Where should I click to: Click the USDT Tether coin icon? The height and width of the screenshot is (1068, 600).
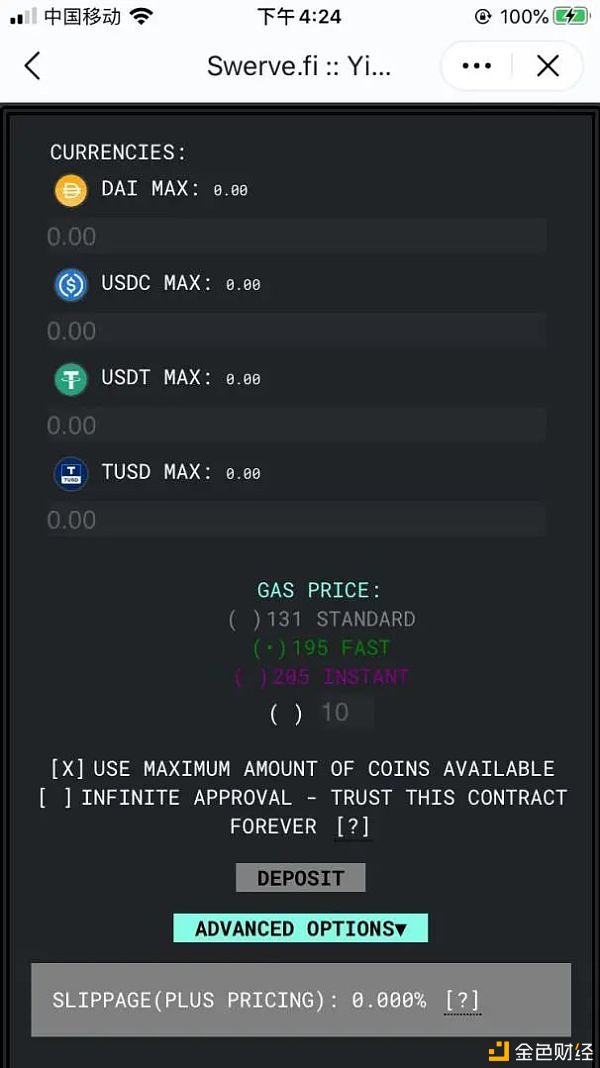pos(71,379)
